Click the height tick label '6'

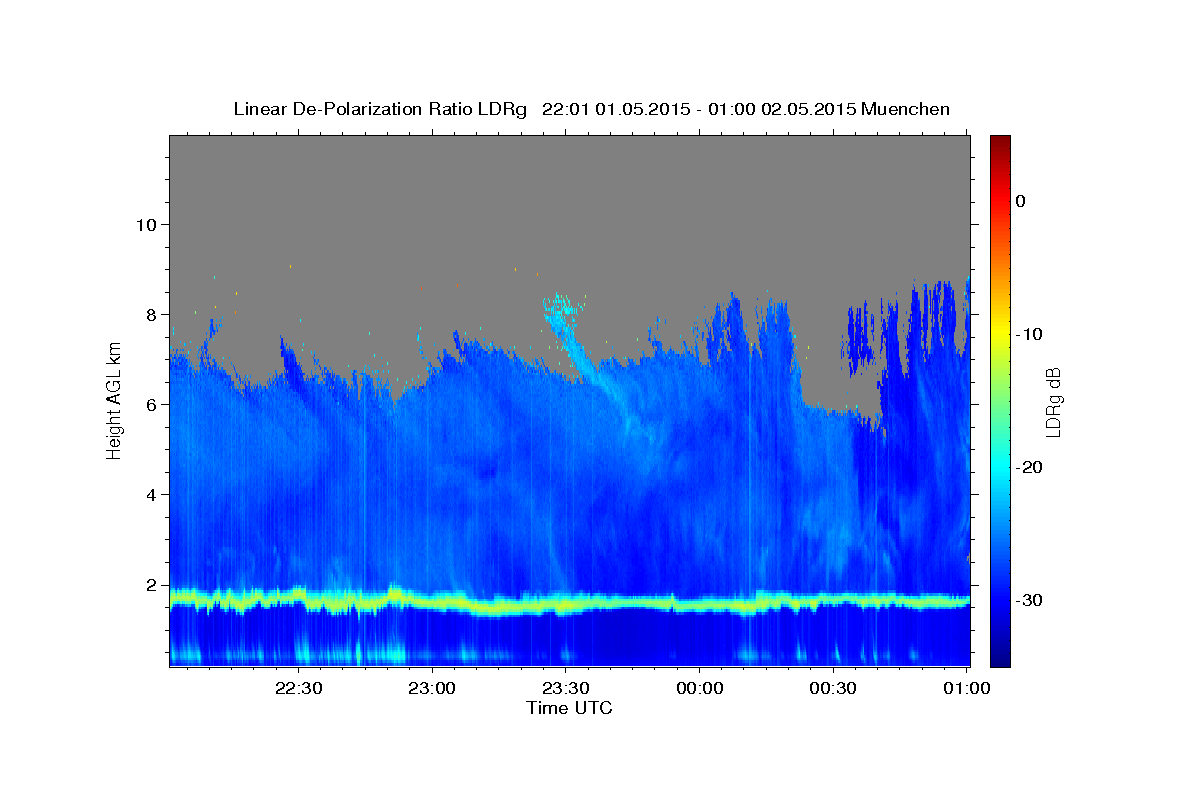(152, 404)
